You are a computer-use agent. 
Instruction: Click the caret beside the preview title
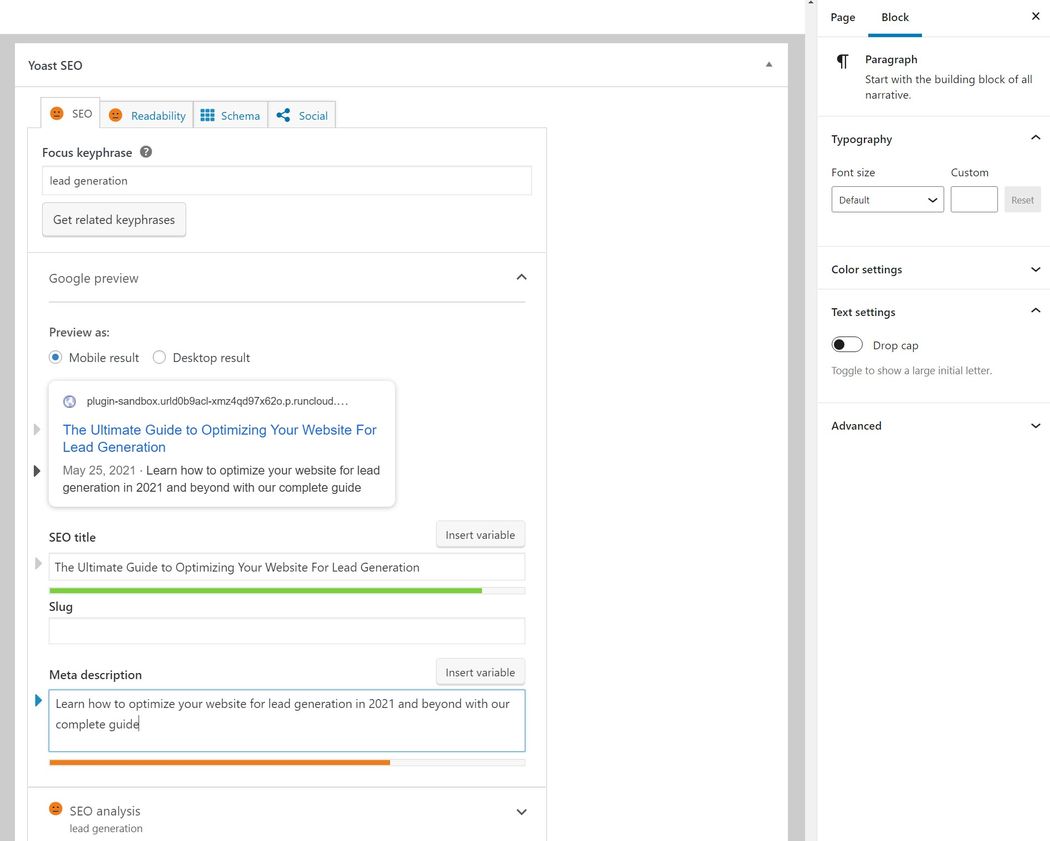tap(37, 429)
